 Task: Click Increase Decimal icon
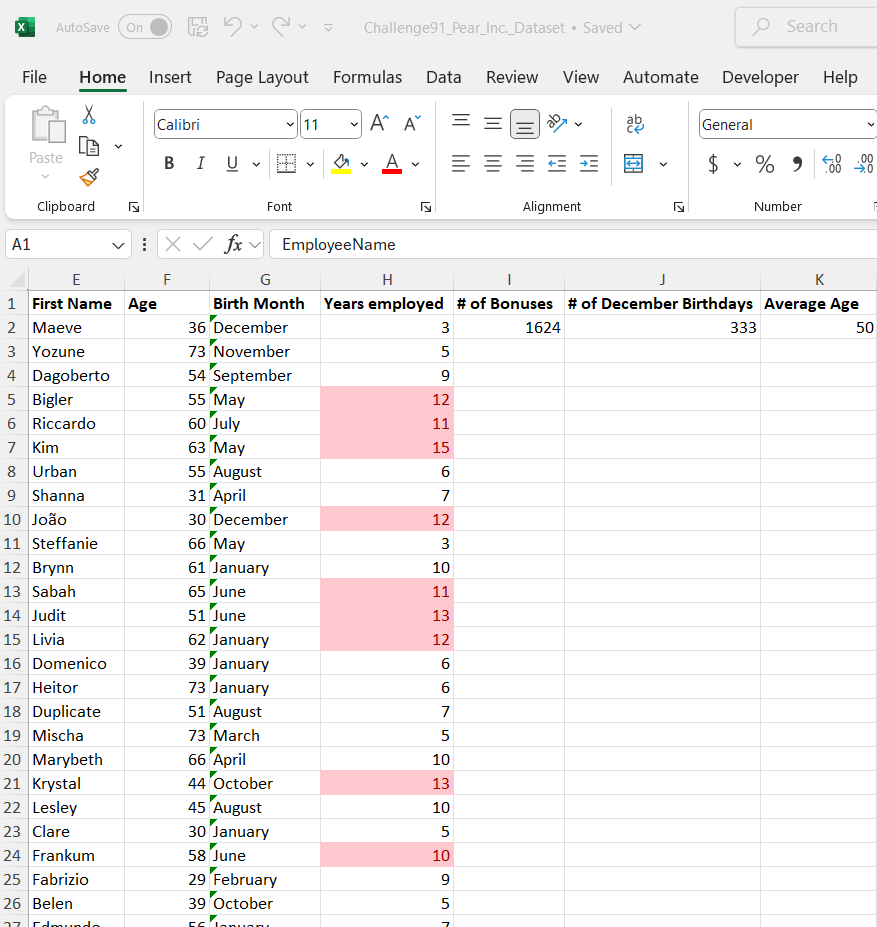832,163
